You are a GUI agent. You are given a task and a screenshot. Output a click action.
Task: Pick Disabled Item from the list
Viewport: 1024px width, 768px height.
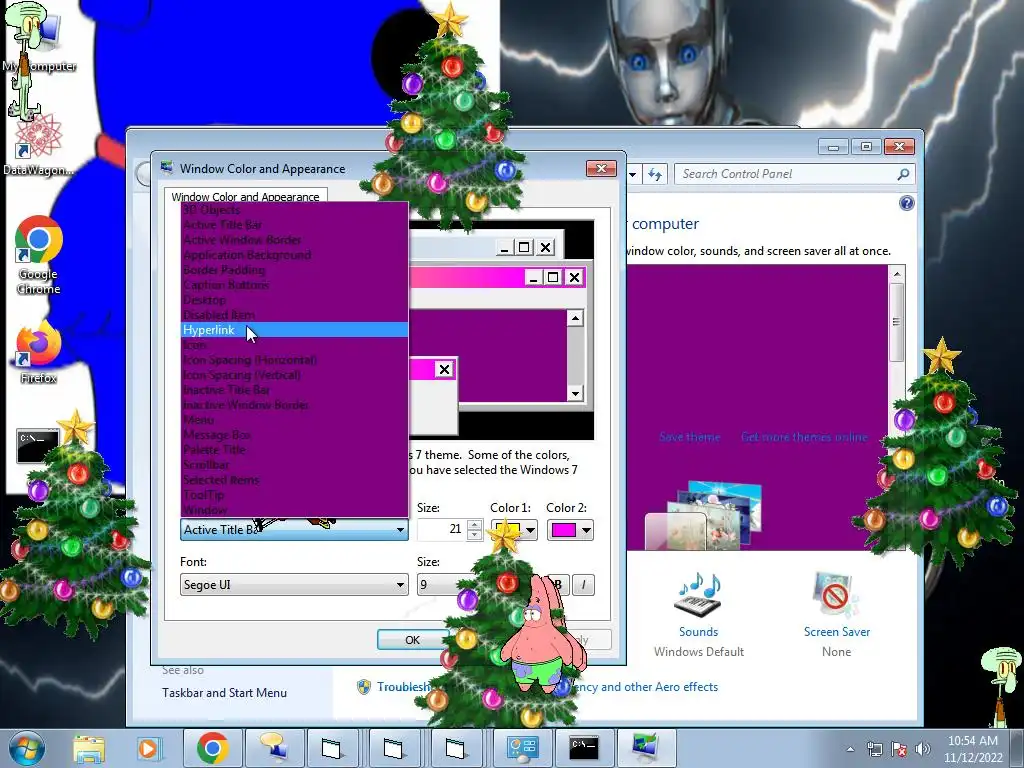pos(295,315)
